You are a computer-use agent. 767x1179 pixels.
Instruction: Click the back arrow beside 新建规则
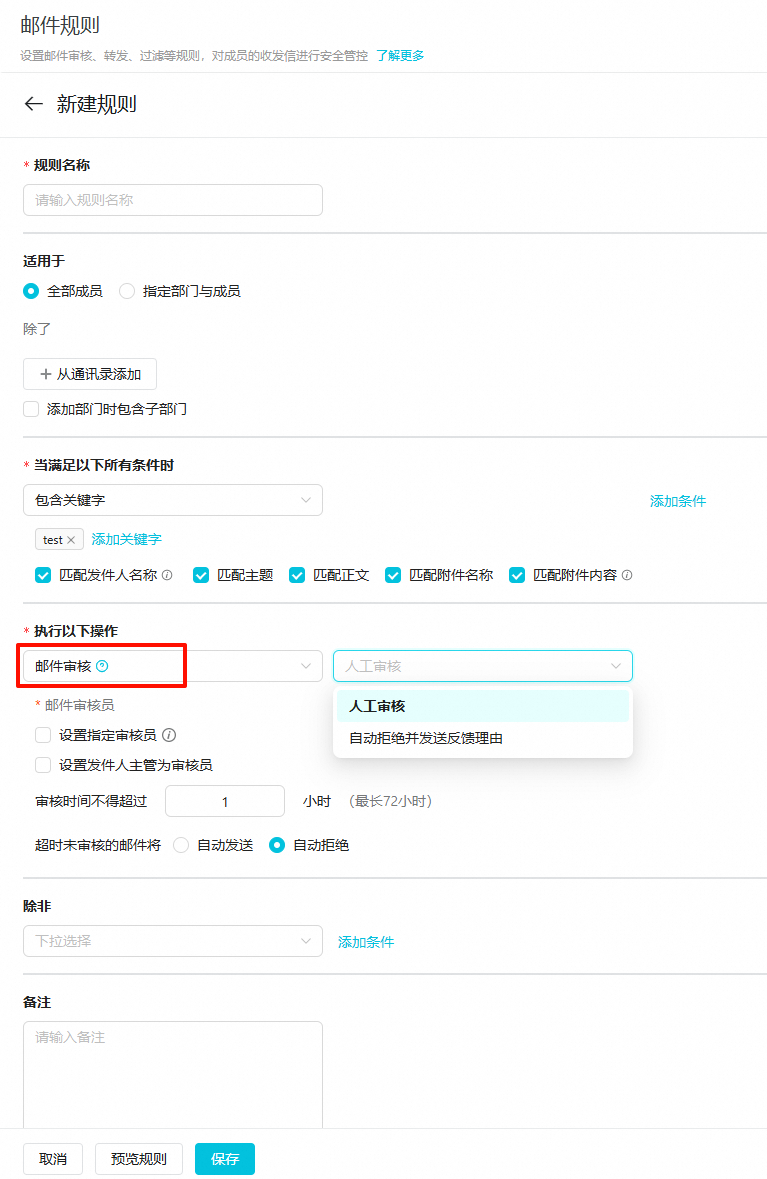34,104
